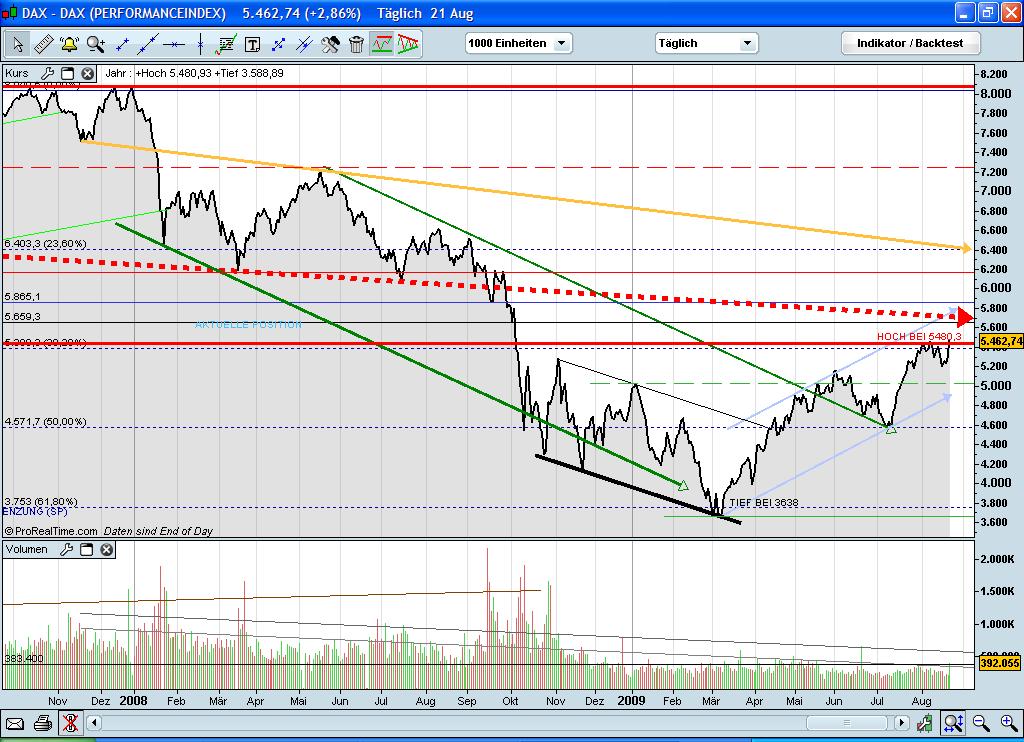Open the Kurs panel settings wrench
The width and height of the screenshot is (1024, 742).
click(x=46, y=73)
